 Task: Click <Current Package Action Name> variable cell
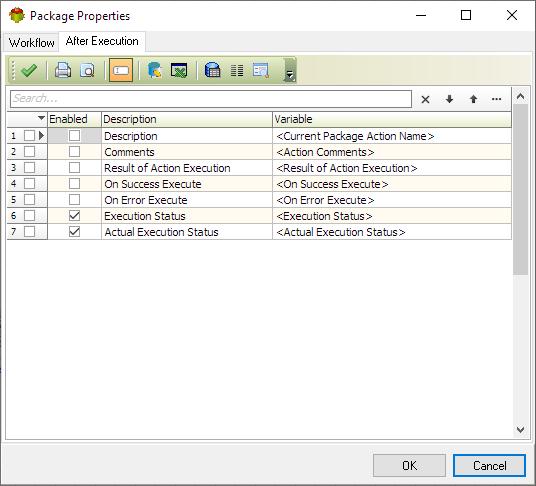click(x=392, y=136)
